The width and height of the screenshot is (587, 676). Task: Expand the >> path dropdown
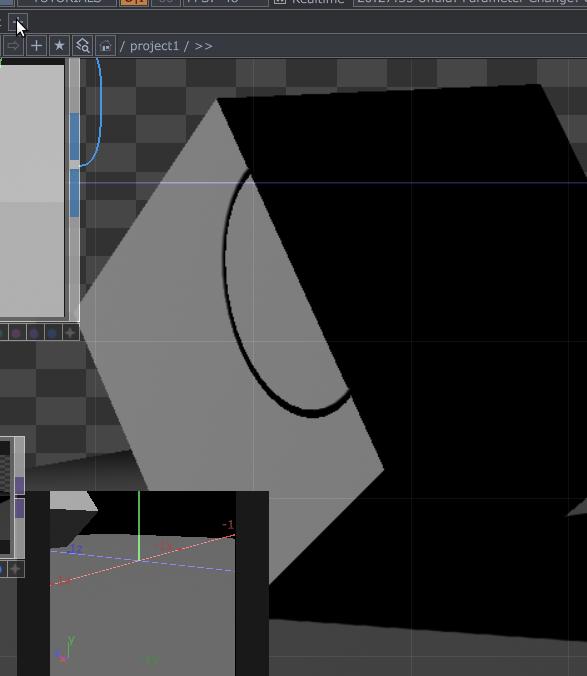203,46
